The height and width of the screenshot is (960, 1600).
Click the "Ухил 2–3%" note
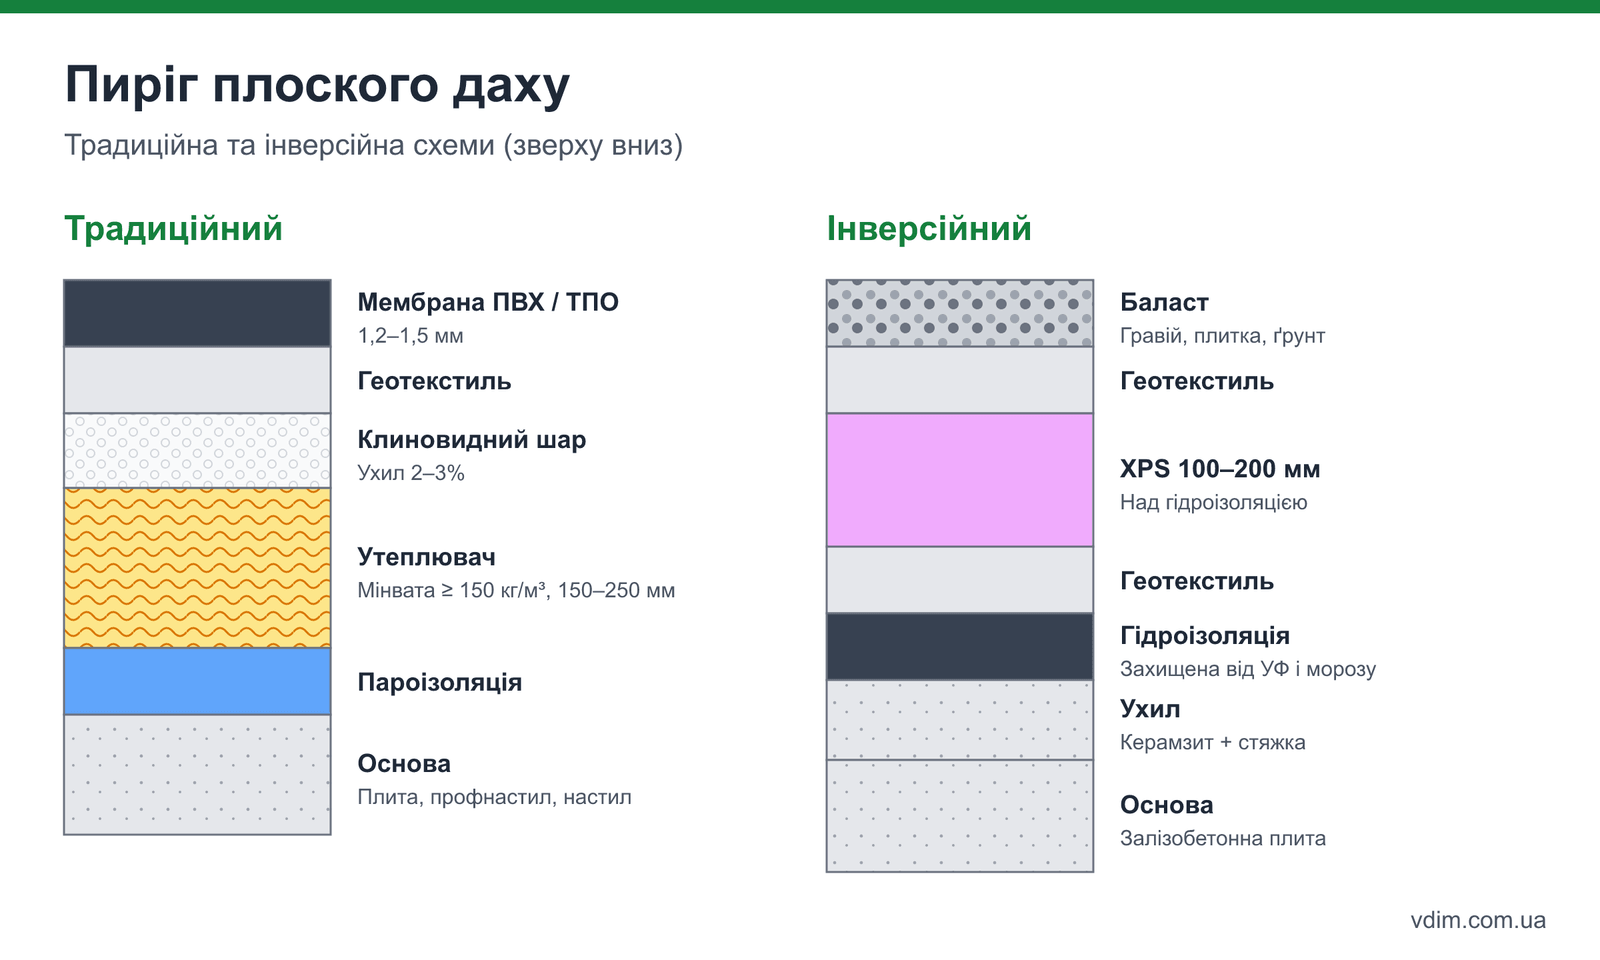tap(411, 473)
